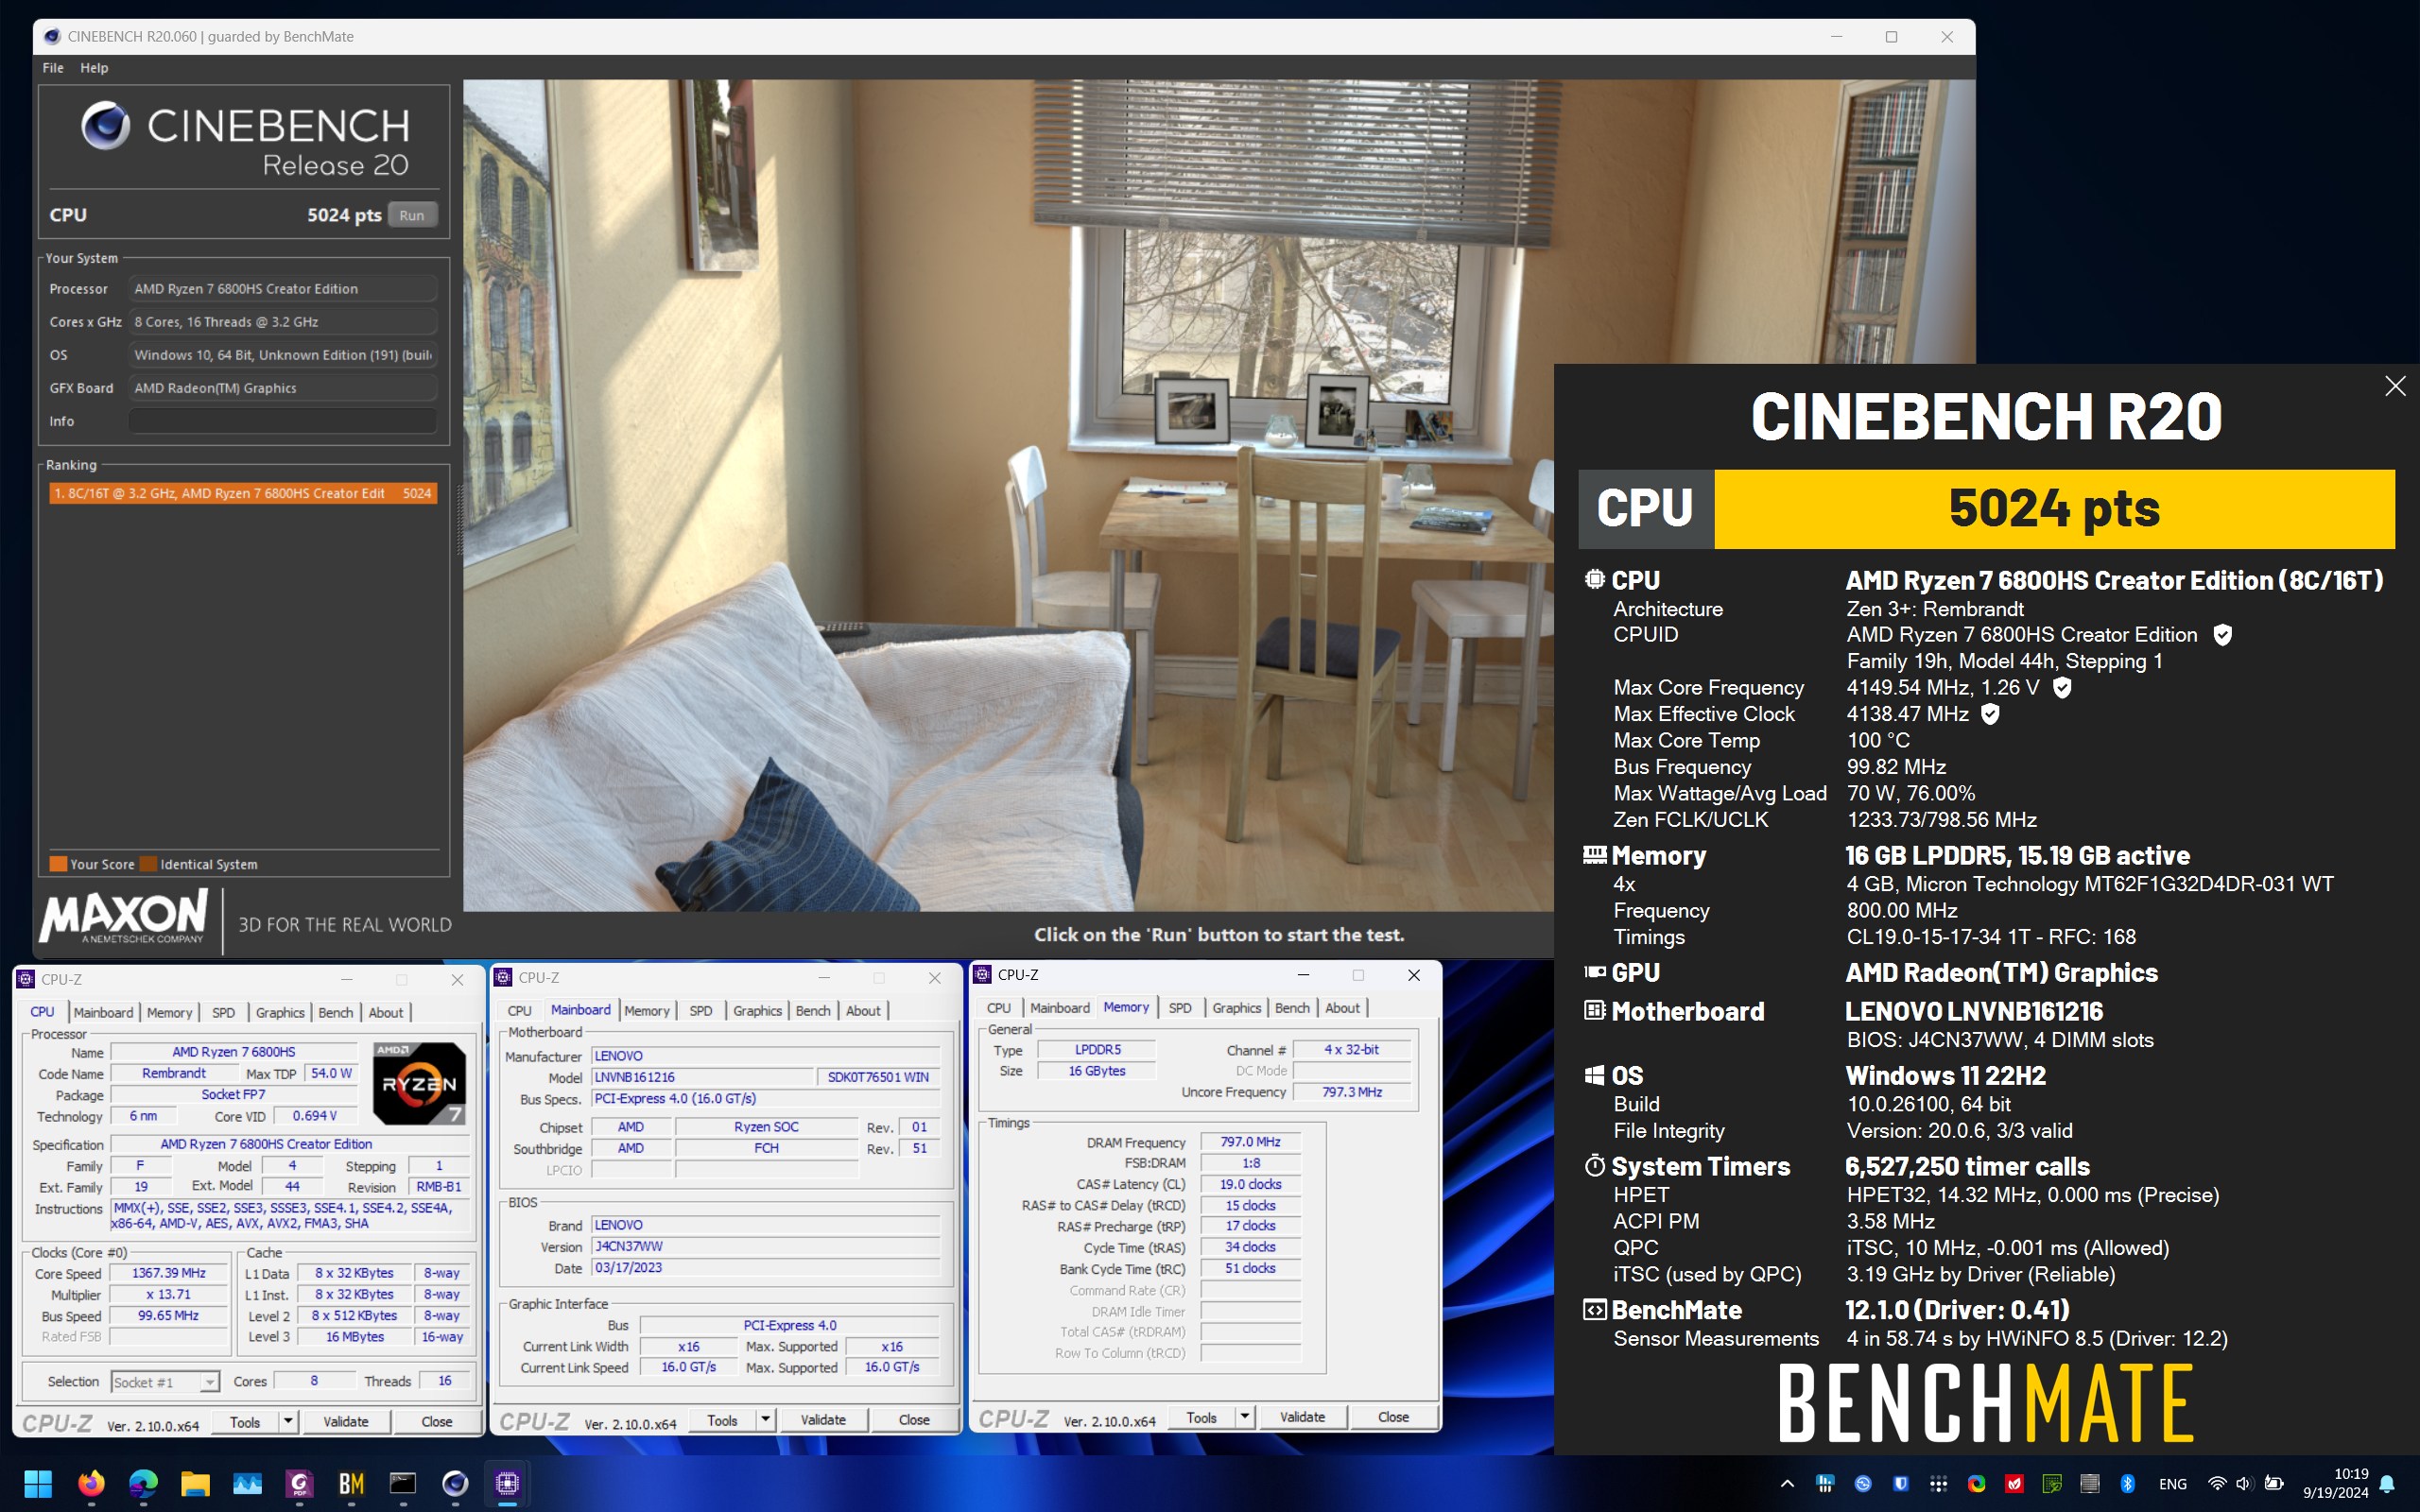Open the Help menu in Cinebench
Image resolution: width=2420 pixels, height=1512 pixels.
94,68
